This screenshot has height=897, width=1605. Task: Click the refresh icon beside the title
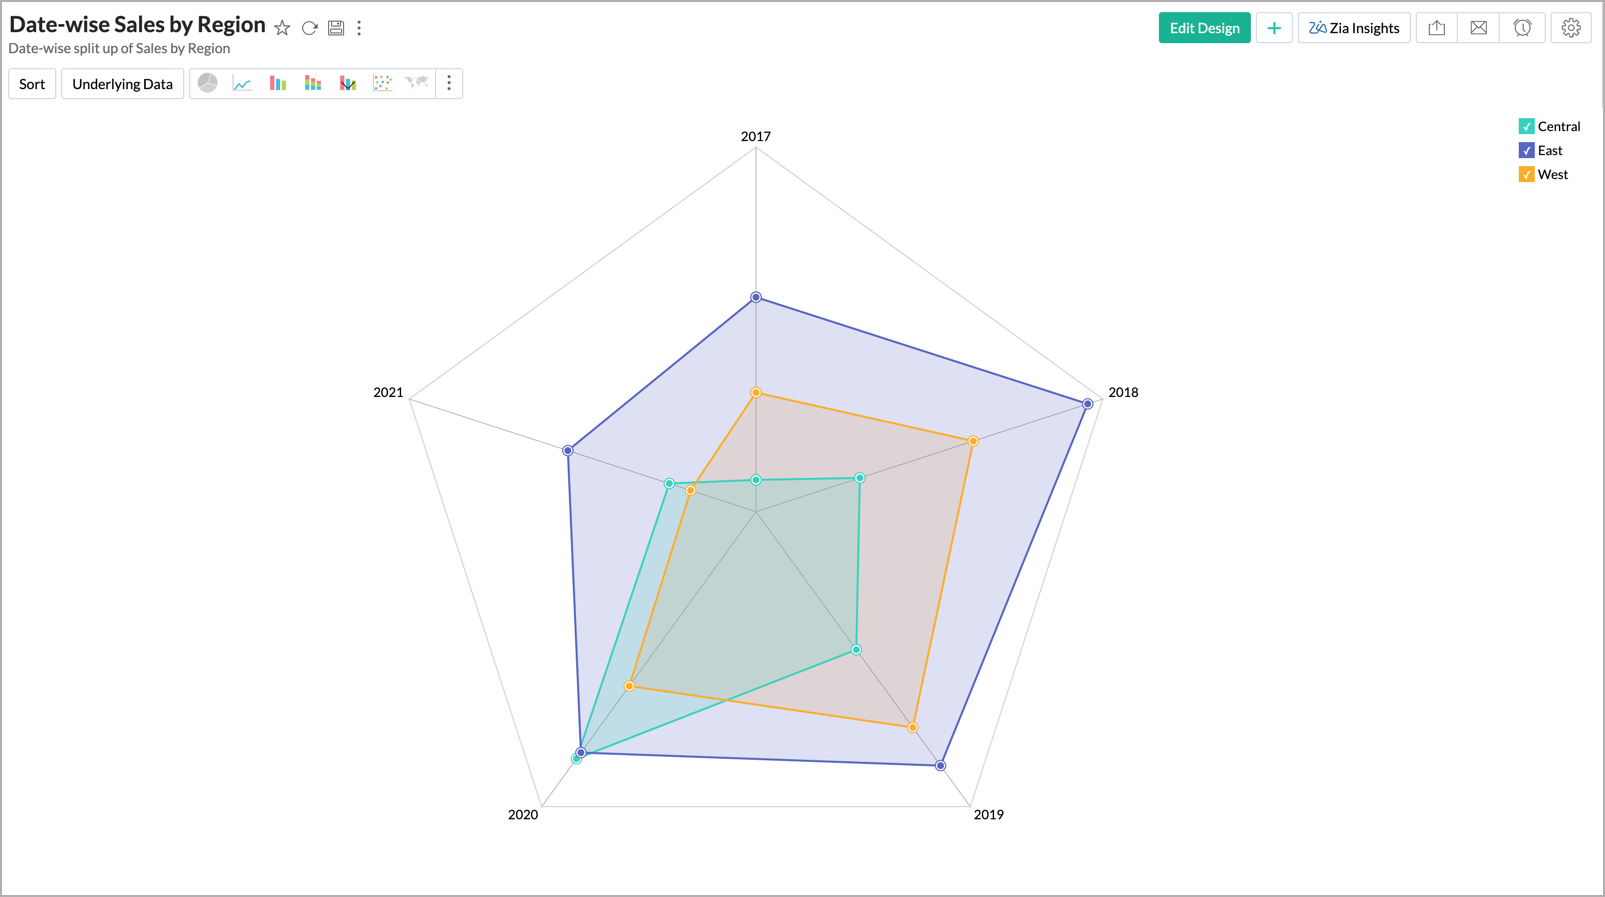[x=310, y=28]
